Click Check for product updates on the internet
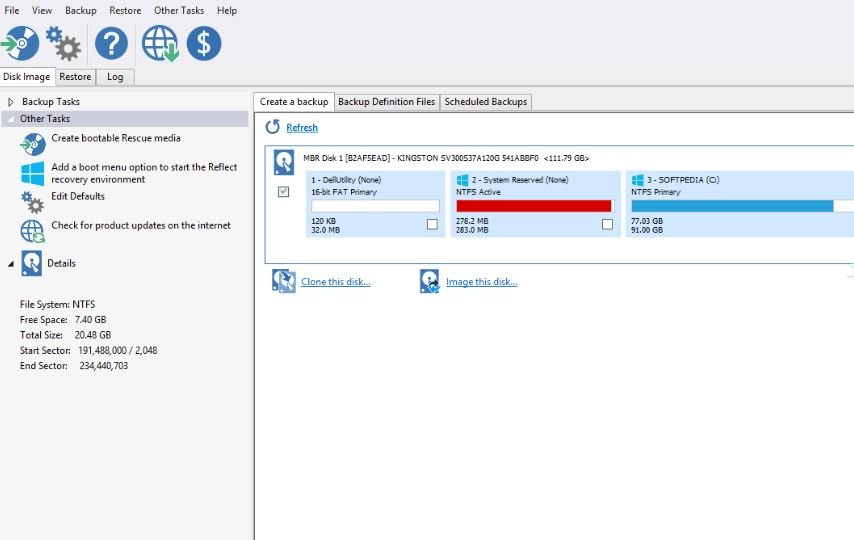The image size is (854, 540). pyautogui.click(x=141, y=226)
